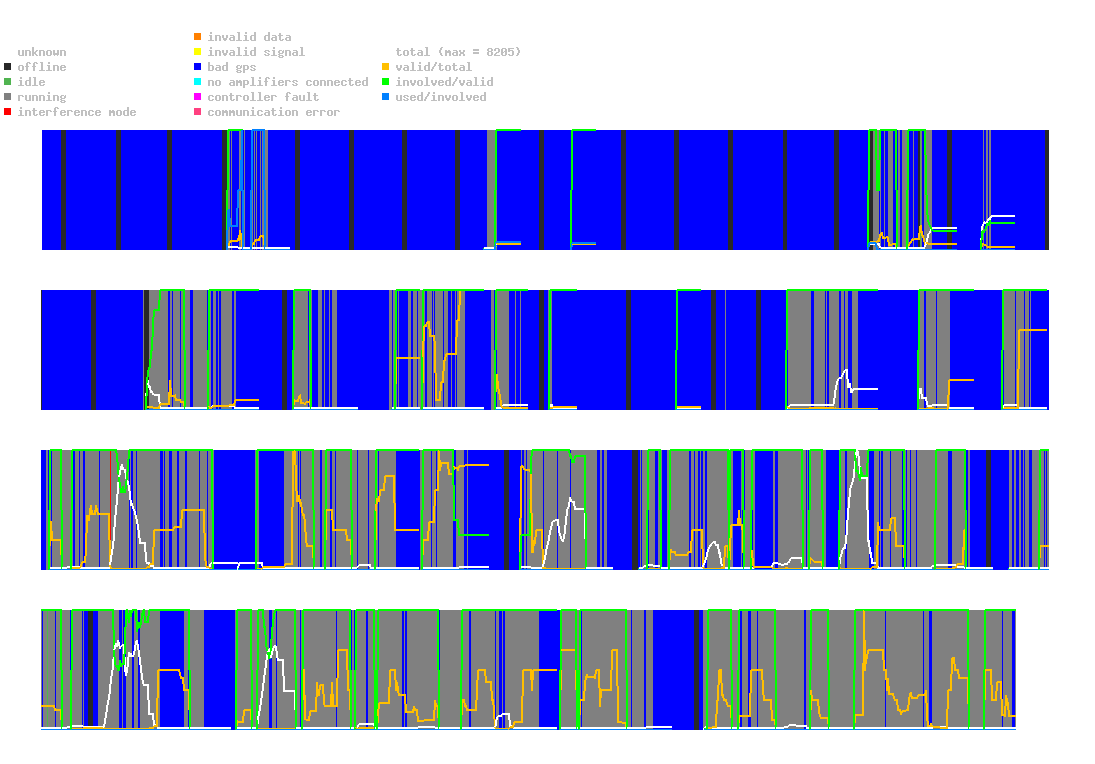Viewport: 1095px width, 764px height.
Task: Select the used/involved legend label
Action: pyautogui.click(x=440, y=97)
